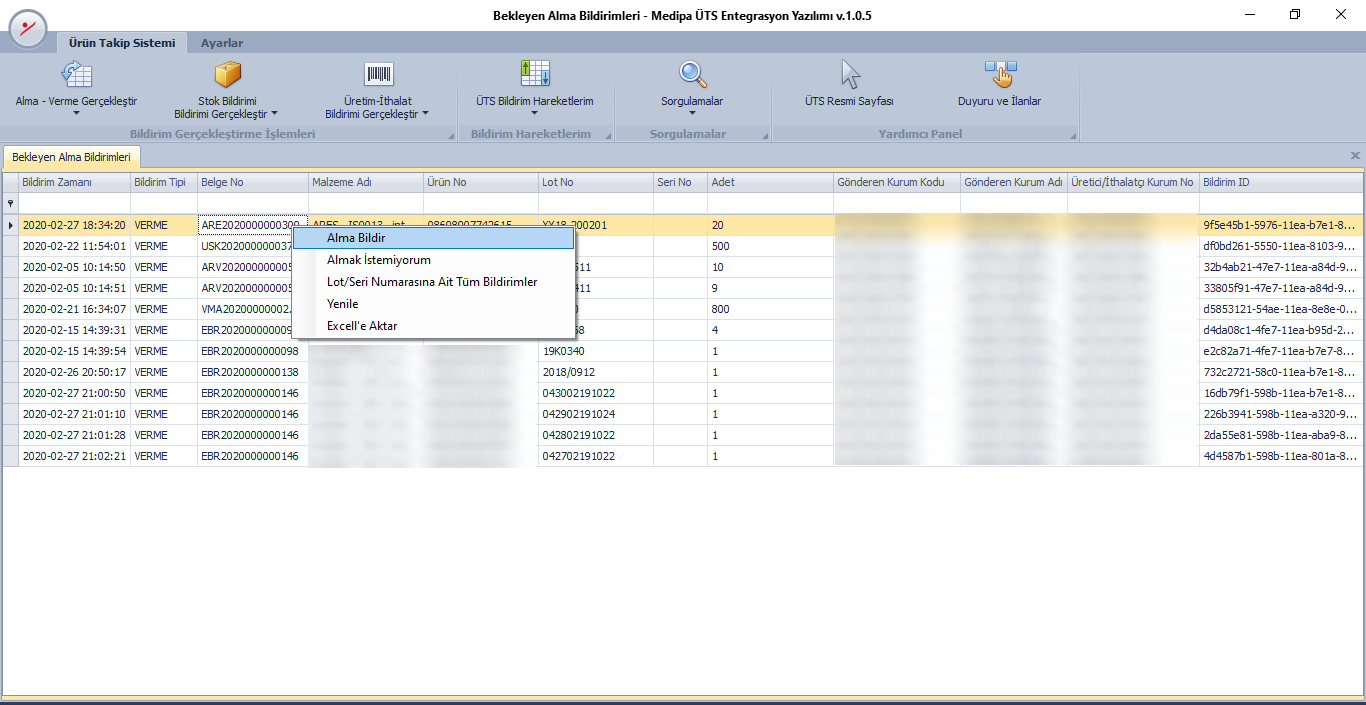The height and width of the screenshot is (705, 1366).
Task: Expand Üretim-İthalat Bildirimi Gerçekleştir dropdown arrow
Action: pyautogui.click(x=425, y=114)
